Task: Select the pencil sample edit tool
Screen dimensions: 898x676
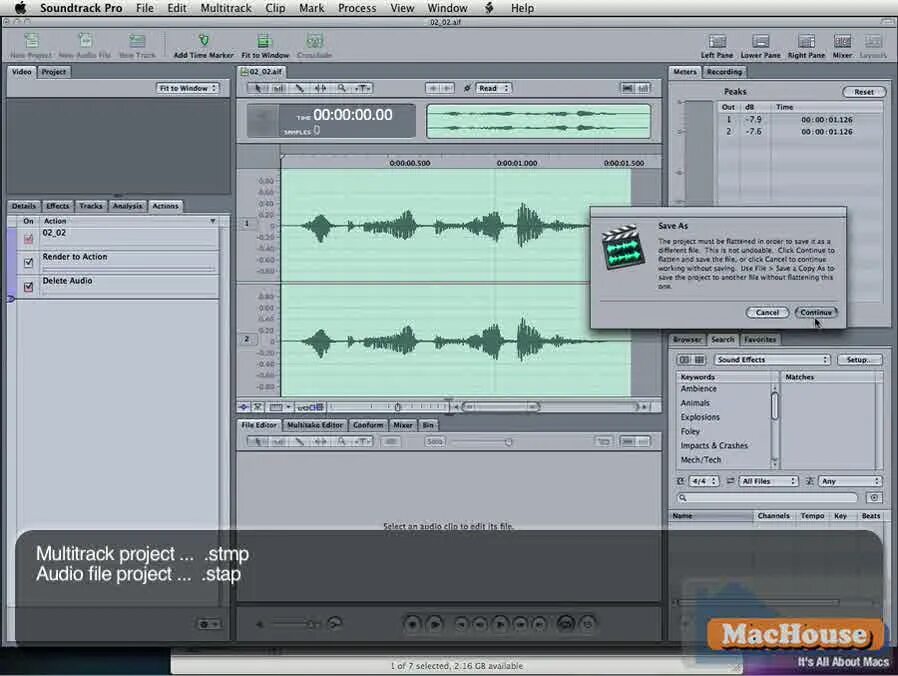Action: (300, 88)
